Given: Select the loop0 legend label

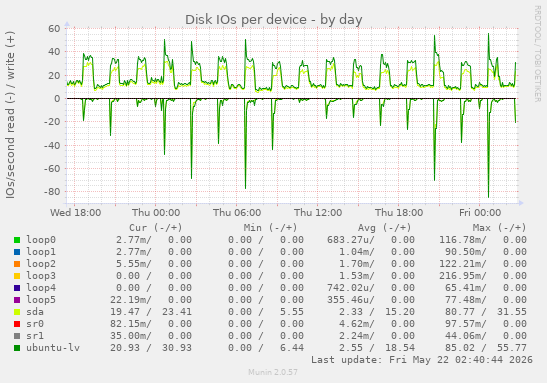Looking at the screenshot, I should [41, 240].
